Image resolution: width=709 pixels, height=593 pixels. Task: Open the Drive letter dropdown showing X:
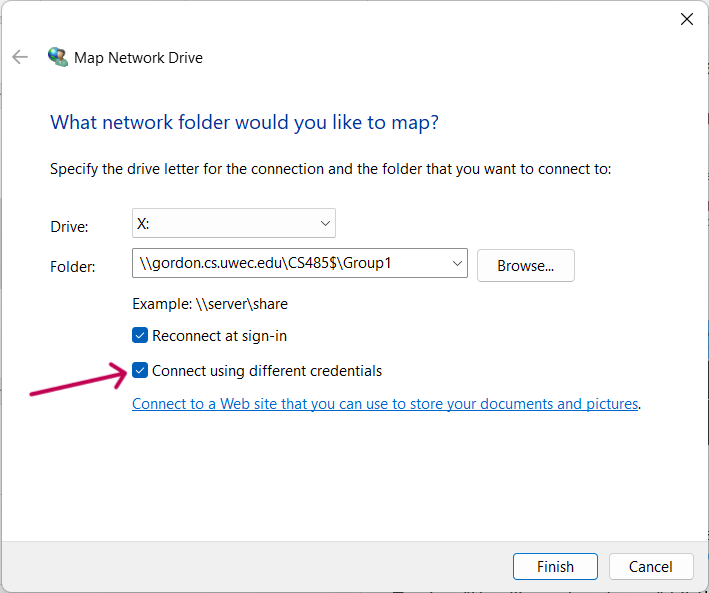(234, 223)
